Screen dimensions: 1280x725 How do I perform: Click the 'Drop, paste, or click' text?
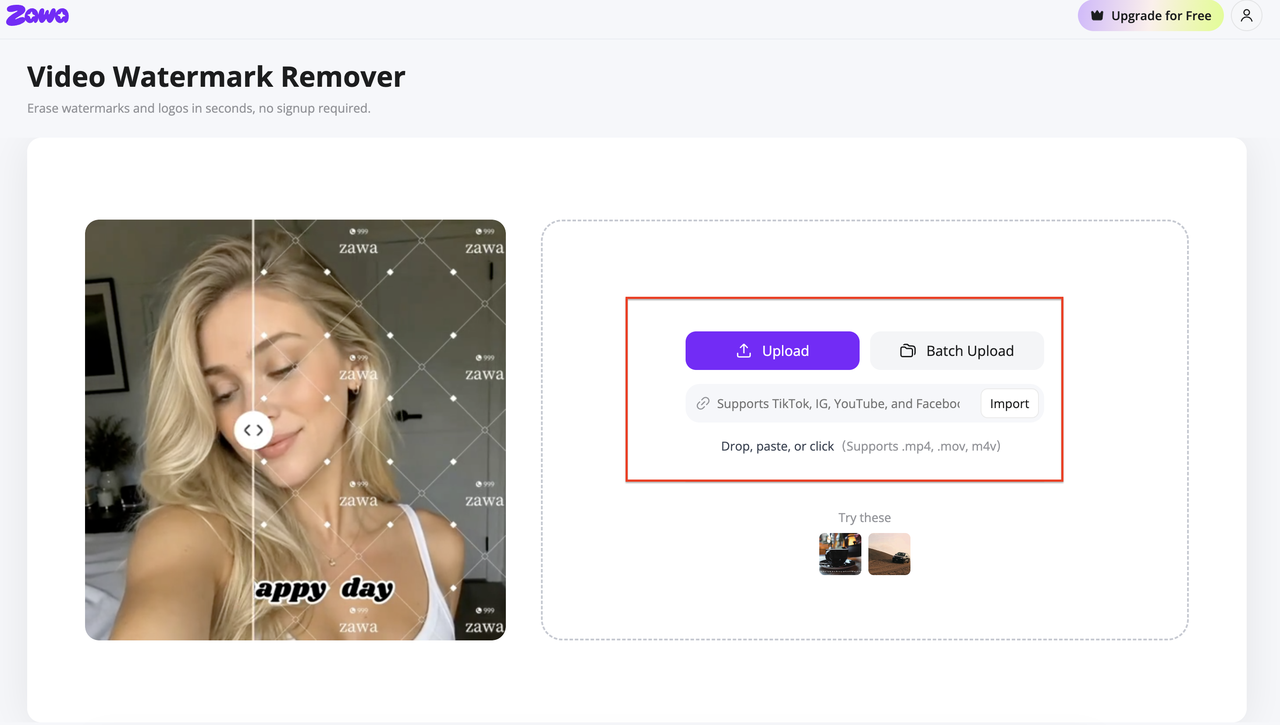(x=777, y=446)
